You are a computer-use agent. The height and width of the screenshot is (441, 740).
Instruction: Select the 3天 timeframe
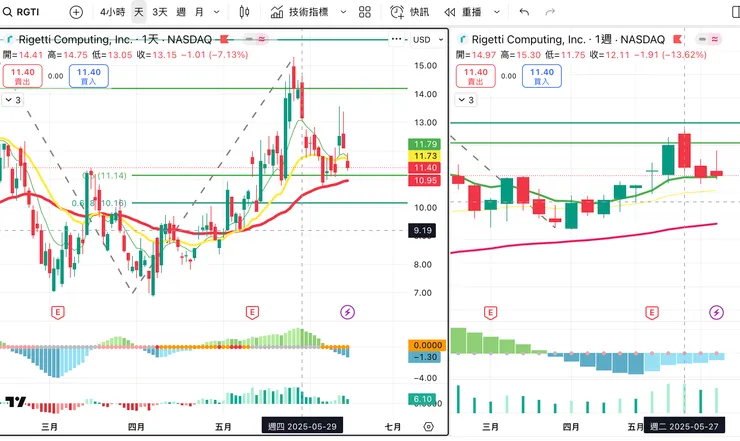click(x=160, y=12)
